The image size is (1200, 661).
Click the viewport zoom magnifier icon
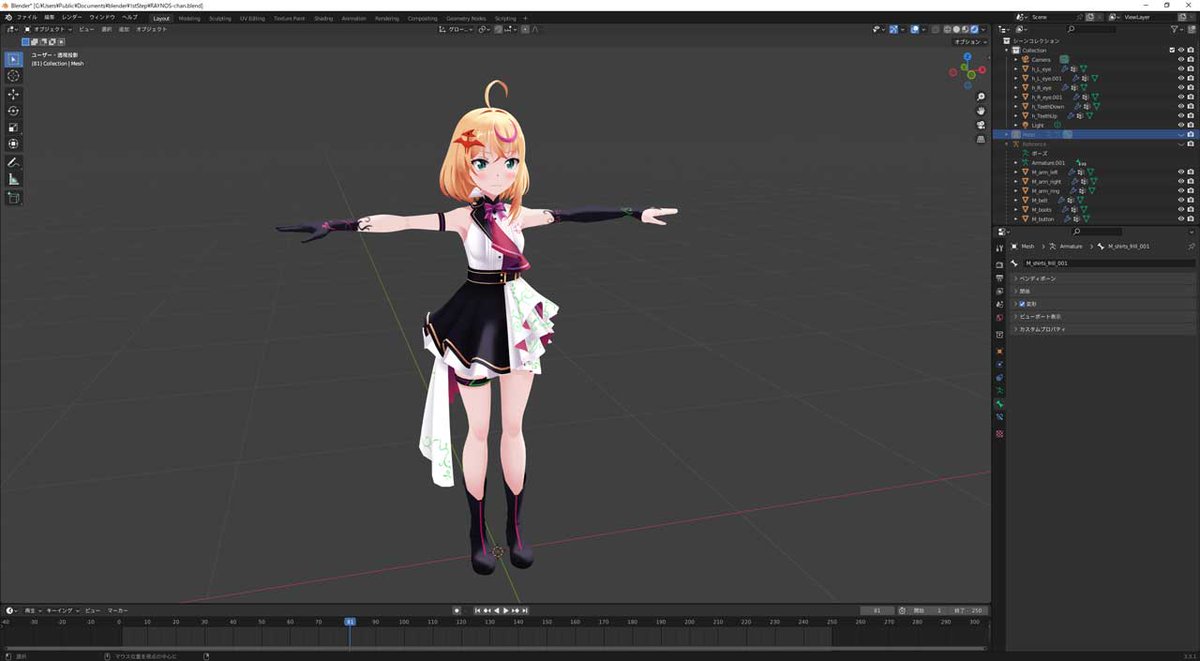pyautogui.click(x=981, y=97)
